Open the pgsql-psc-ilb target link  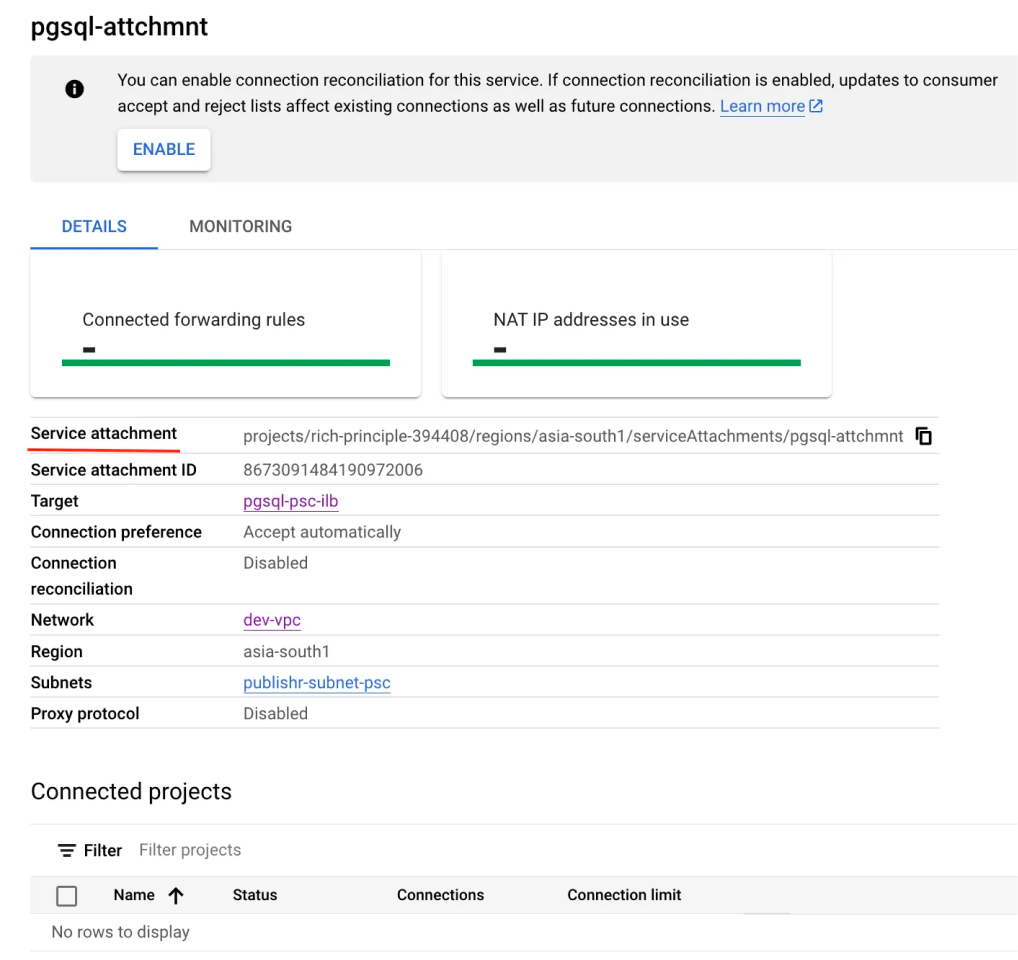[290, 500]
